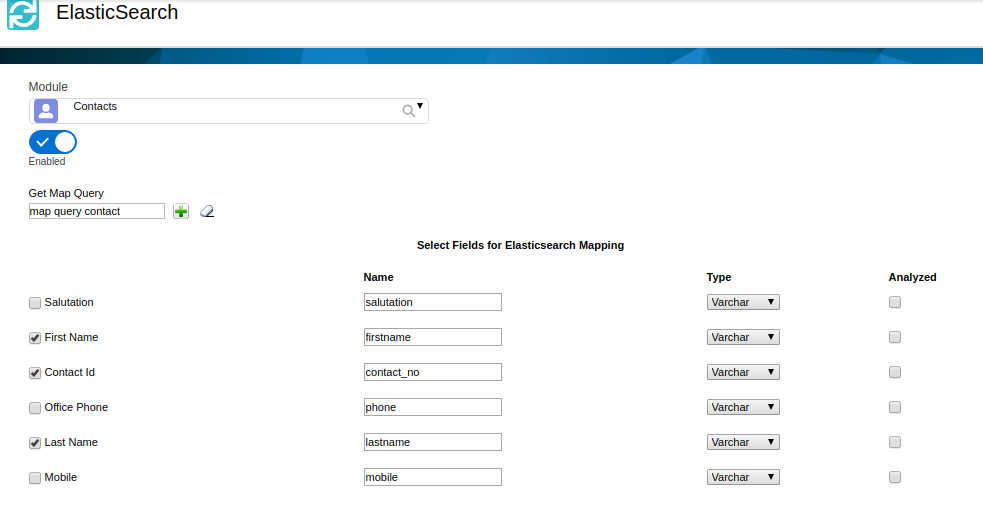Check the Office Phone field checkbox
The height and width of the screenshot is (509, 983).
tap(35, 408)
